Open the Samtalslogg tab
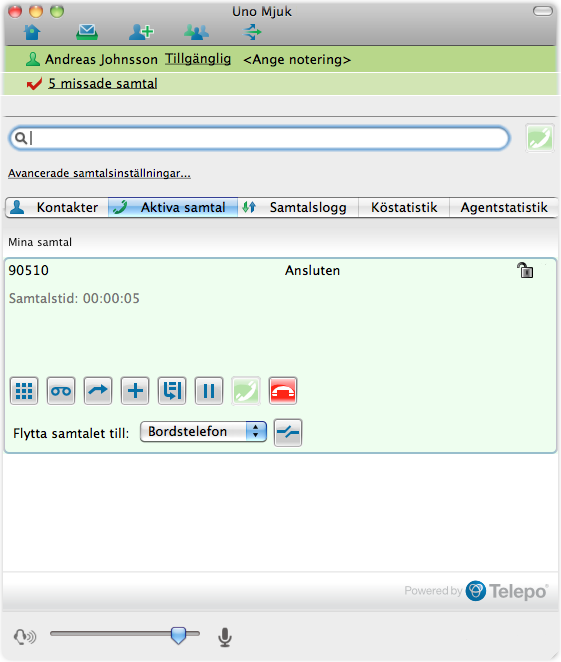 (298, 207)
